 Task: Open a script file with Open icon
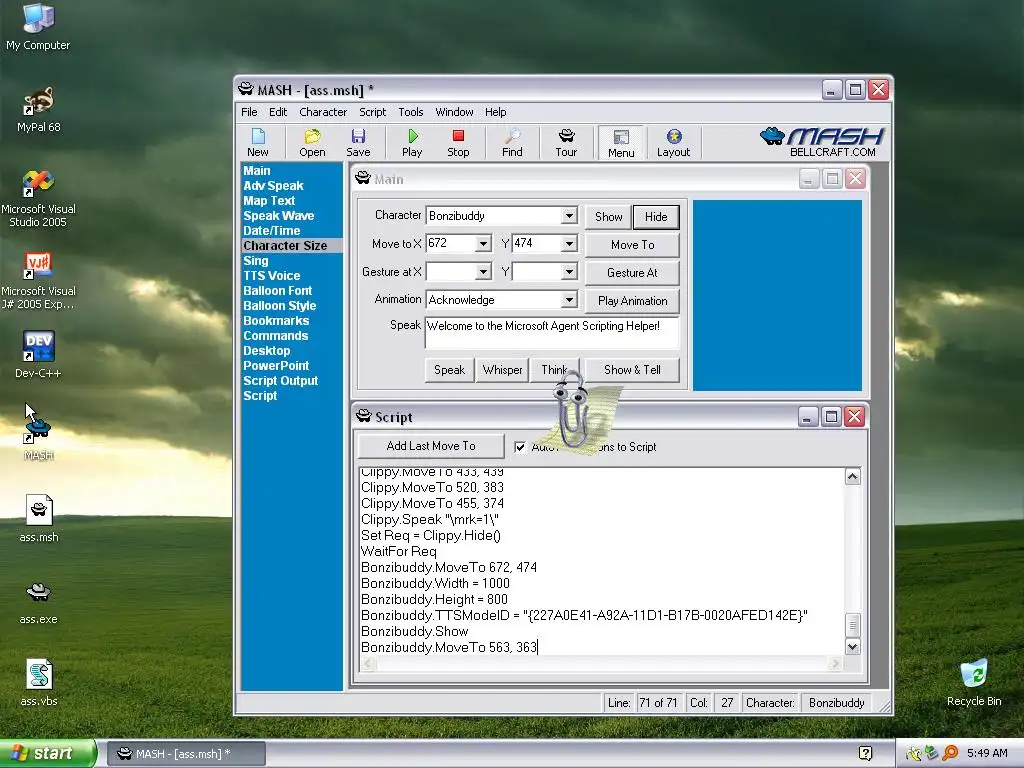[312, 142]
